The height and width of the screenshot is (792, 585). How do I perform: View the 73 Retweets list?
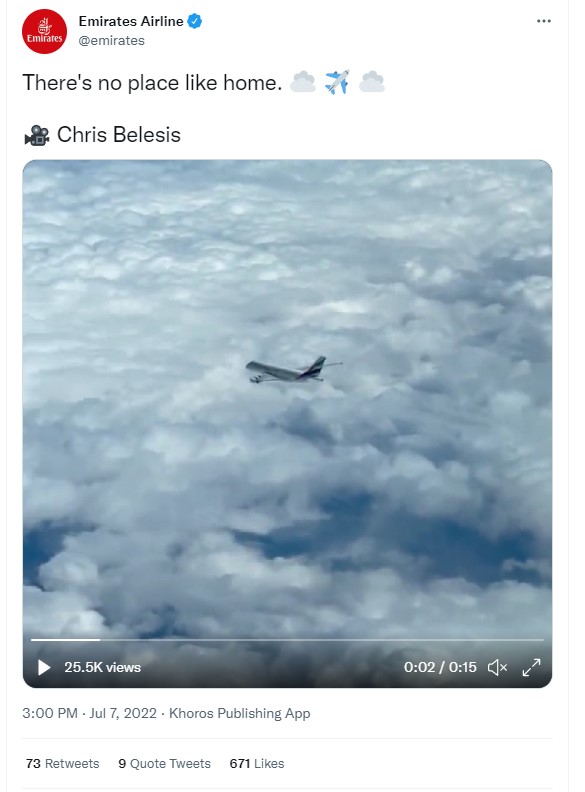pos(63,763)
